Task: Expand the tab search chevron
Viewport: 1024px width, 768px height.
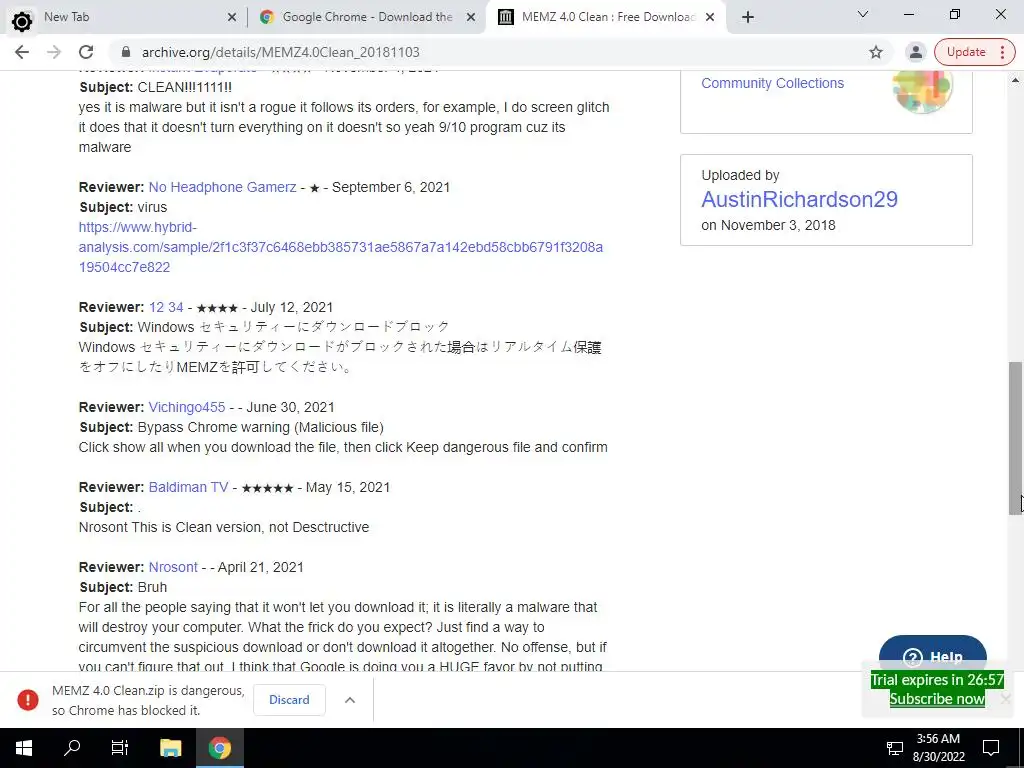Action: (x=863, y=14)
